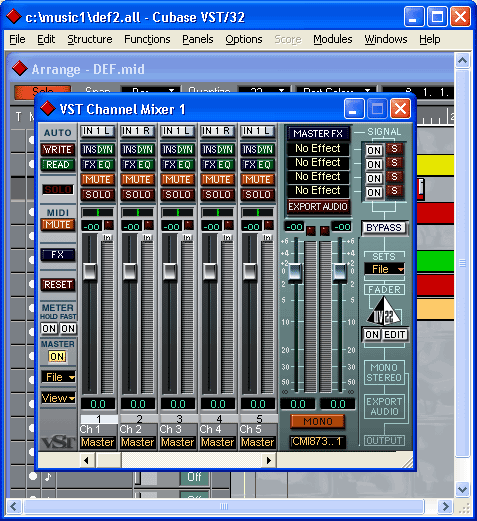This screenshot has height=521, width=477.
Task: Toggle METER HOLD ON button
Action: [x=49, y=328]
